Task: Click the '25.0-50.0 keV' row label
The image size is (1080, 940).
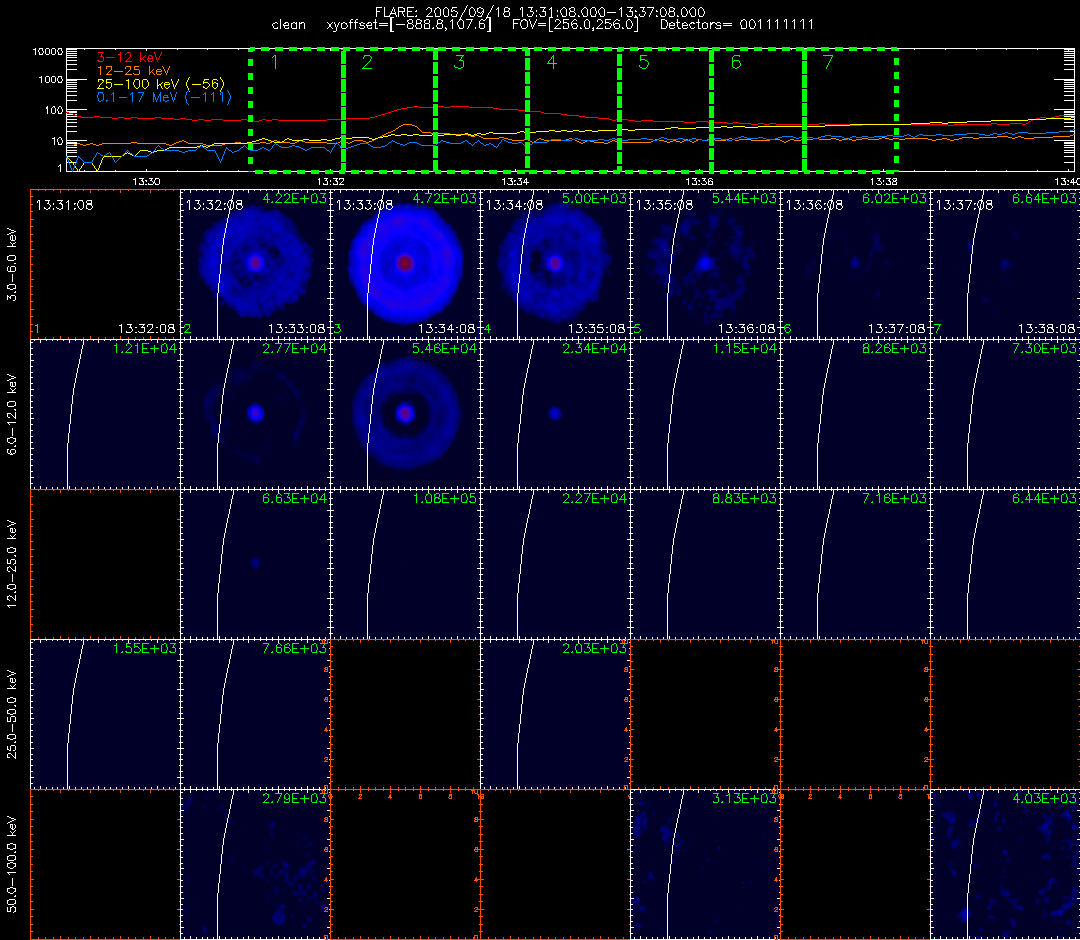Action: [12, 714]
